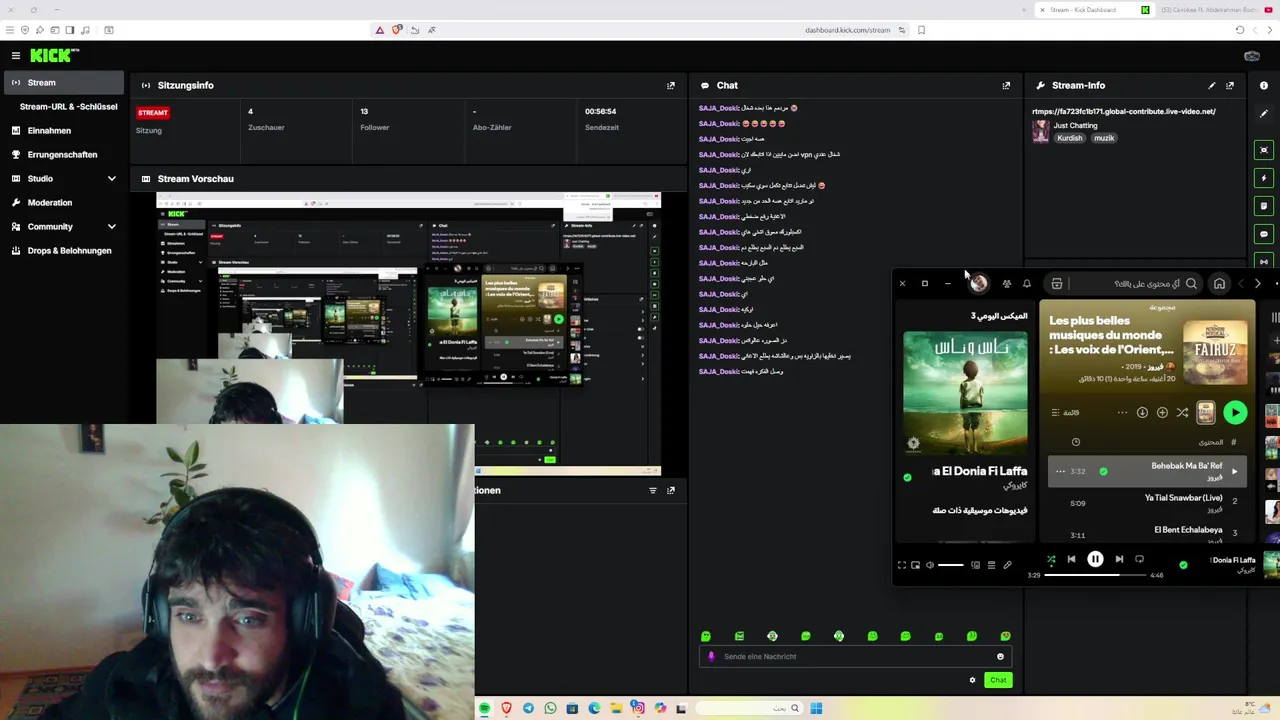Click the Kurdish stream tag
Screen dimensions: 1280x720
pyautogui.click(x=1070, y=138)
